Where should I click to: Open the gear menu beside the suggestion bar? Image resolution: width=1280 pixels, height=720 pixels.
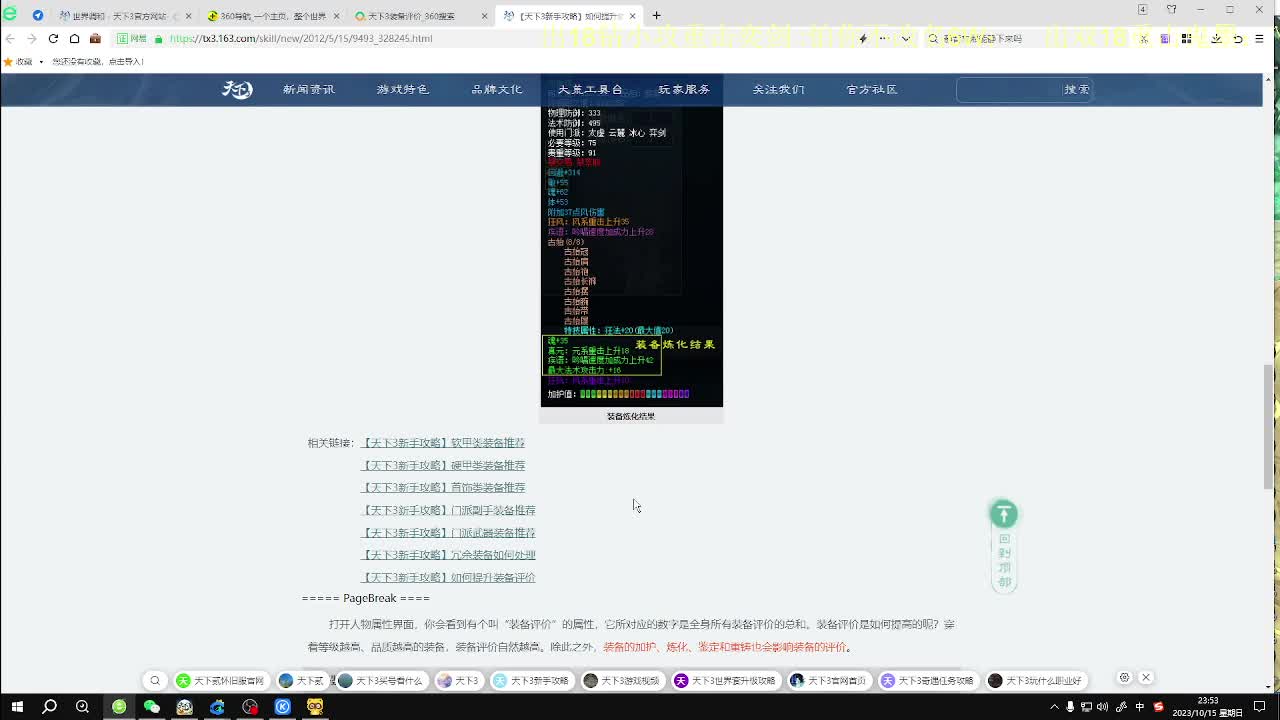(x=1123, y=677)
